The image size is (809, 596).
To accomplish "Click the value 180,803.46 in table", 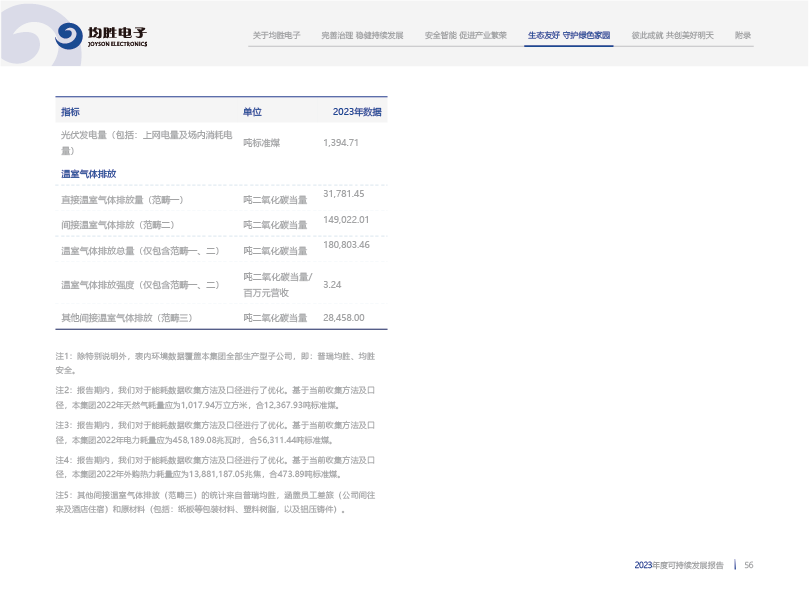I will click(346, 244).
